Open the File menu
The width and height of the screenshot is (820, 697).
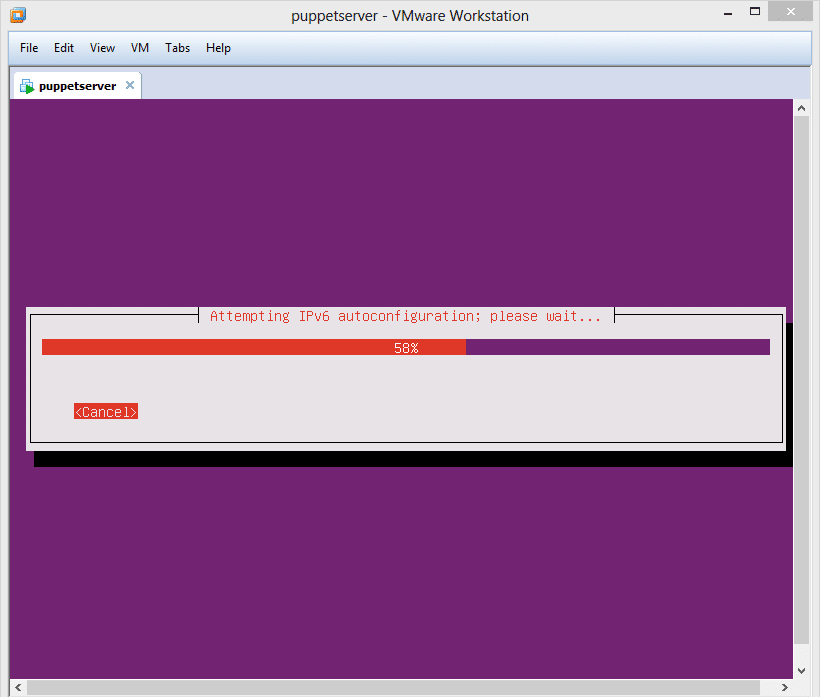(29, 48)
